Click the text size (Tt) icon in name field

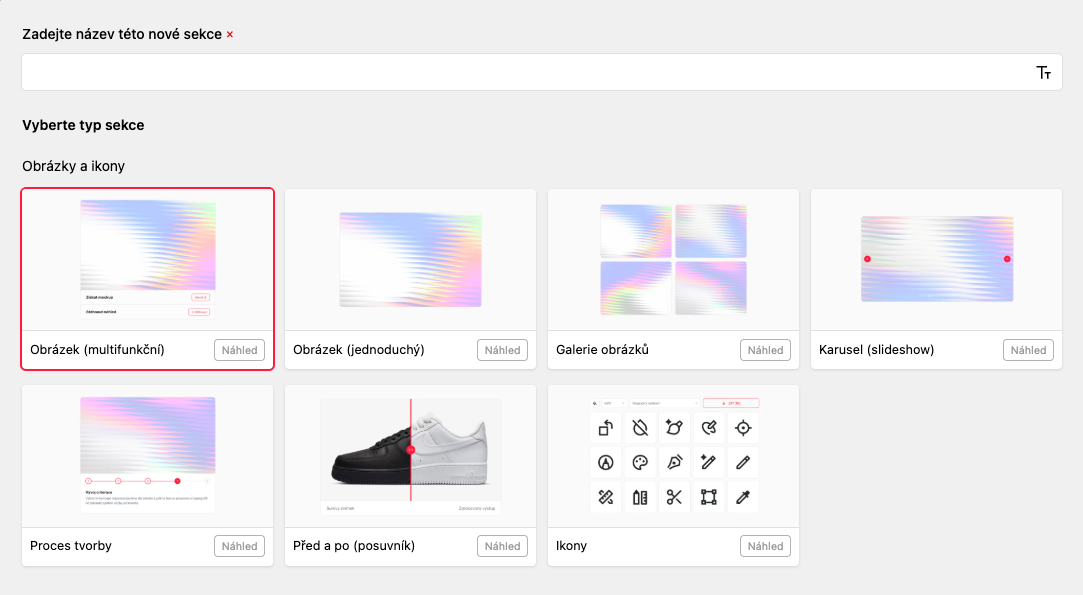(x=1044, y=73)
